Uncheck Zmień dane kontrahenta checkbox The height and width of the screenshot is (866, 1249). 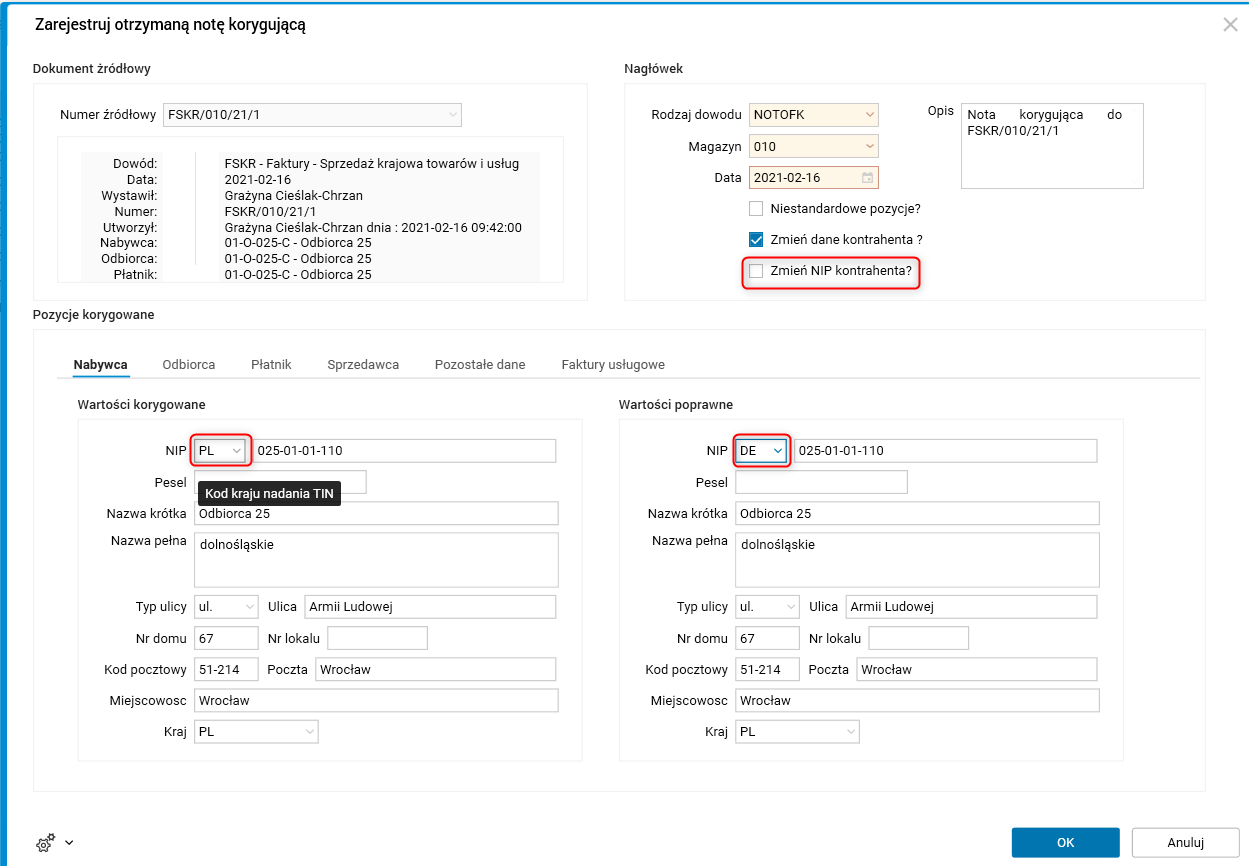tap(757, 240)
